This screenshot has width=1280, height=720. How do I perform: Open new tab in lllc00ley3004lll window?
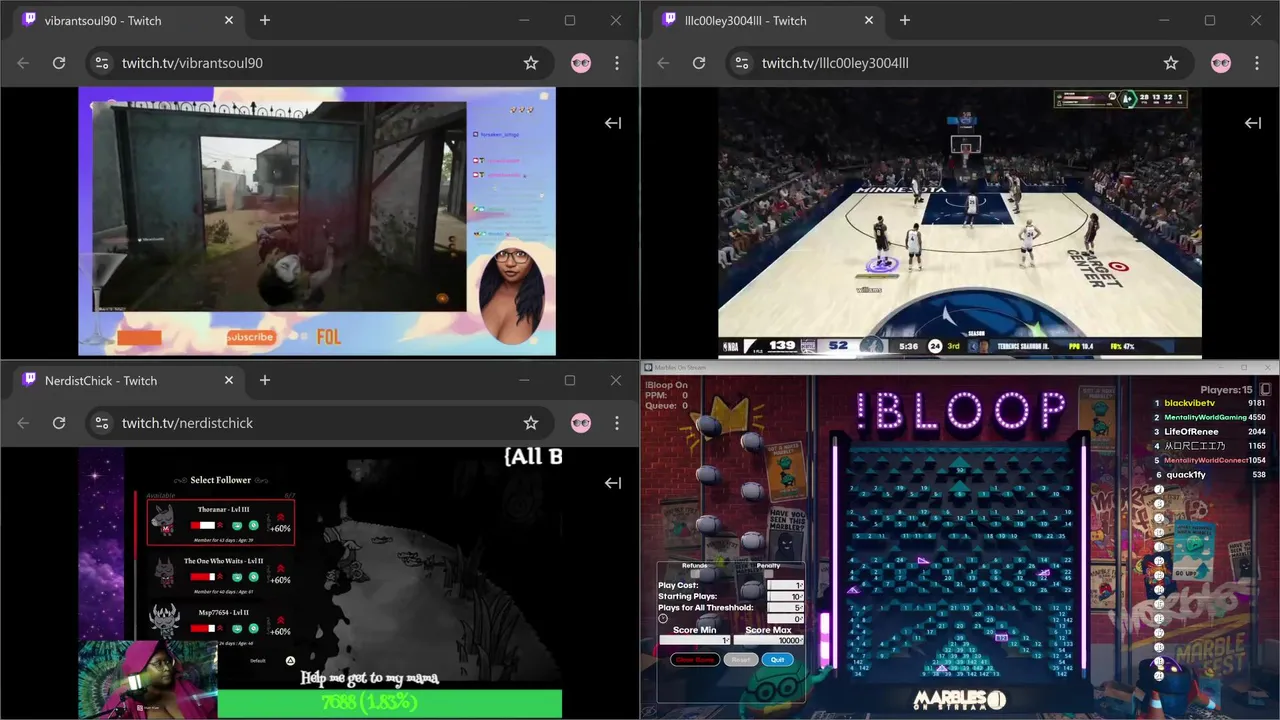point(905,20)
